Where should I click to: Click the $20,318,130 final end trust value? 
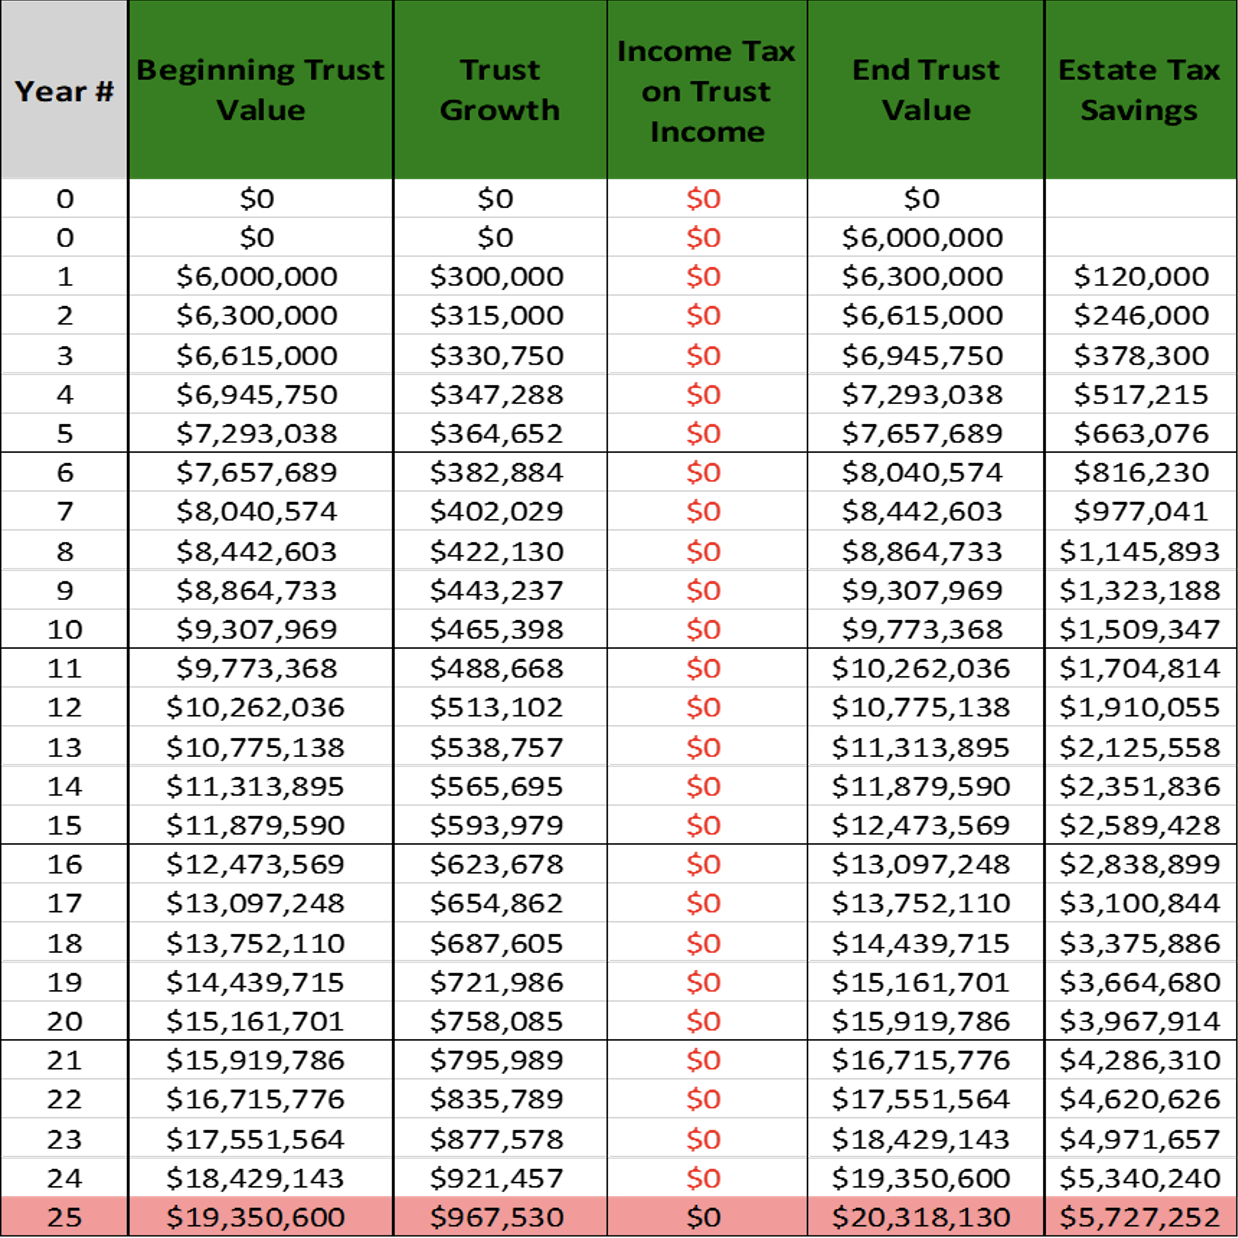tap(926, 1217)
